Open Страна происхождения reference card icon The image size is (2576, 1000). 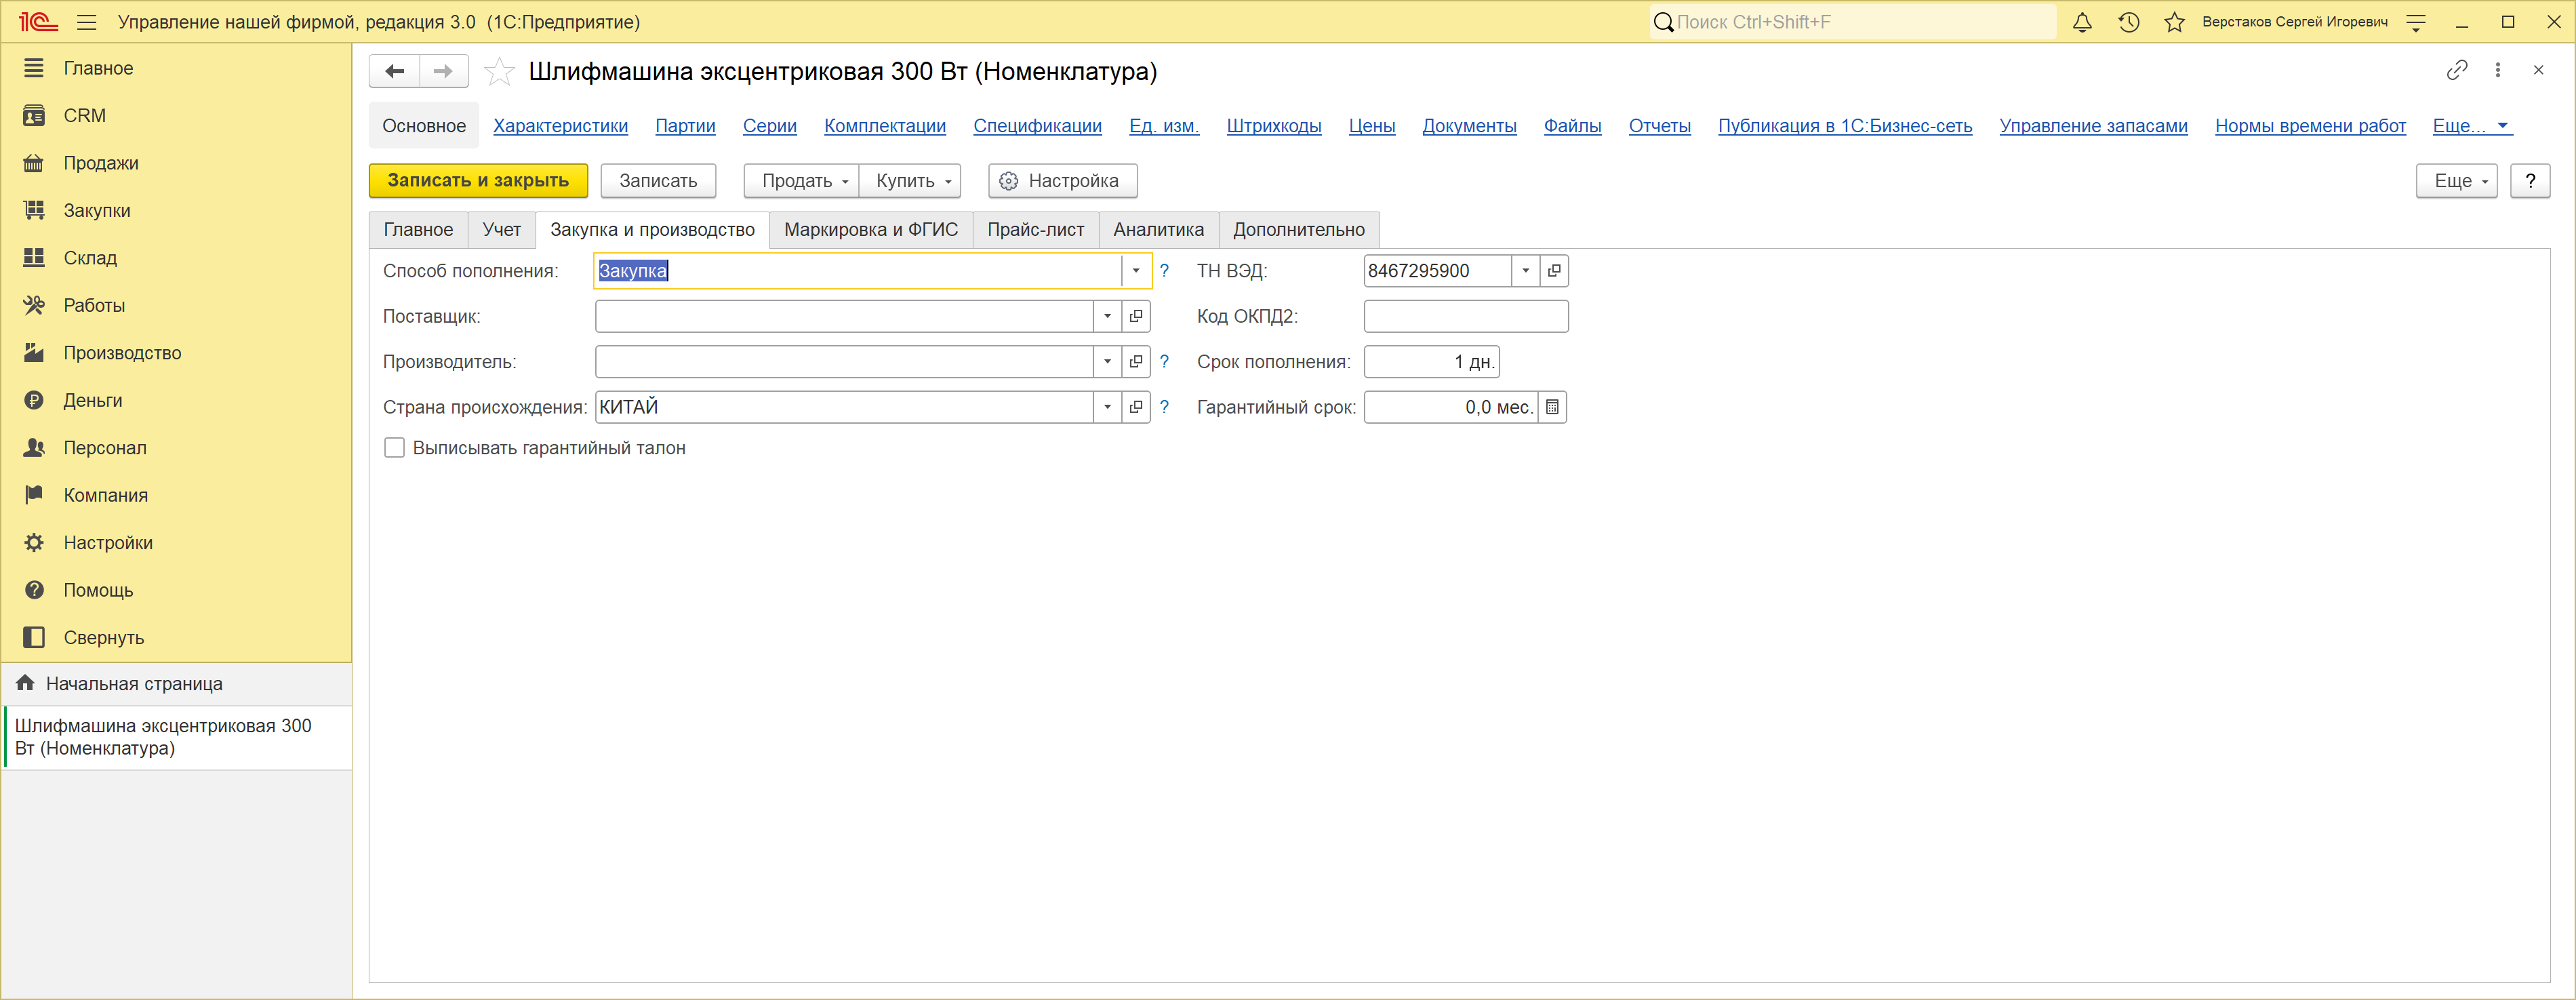click(1136, 407)
